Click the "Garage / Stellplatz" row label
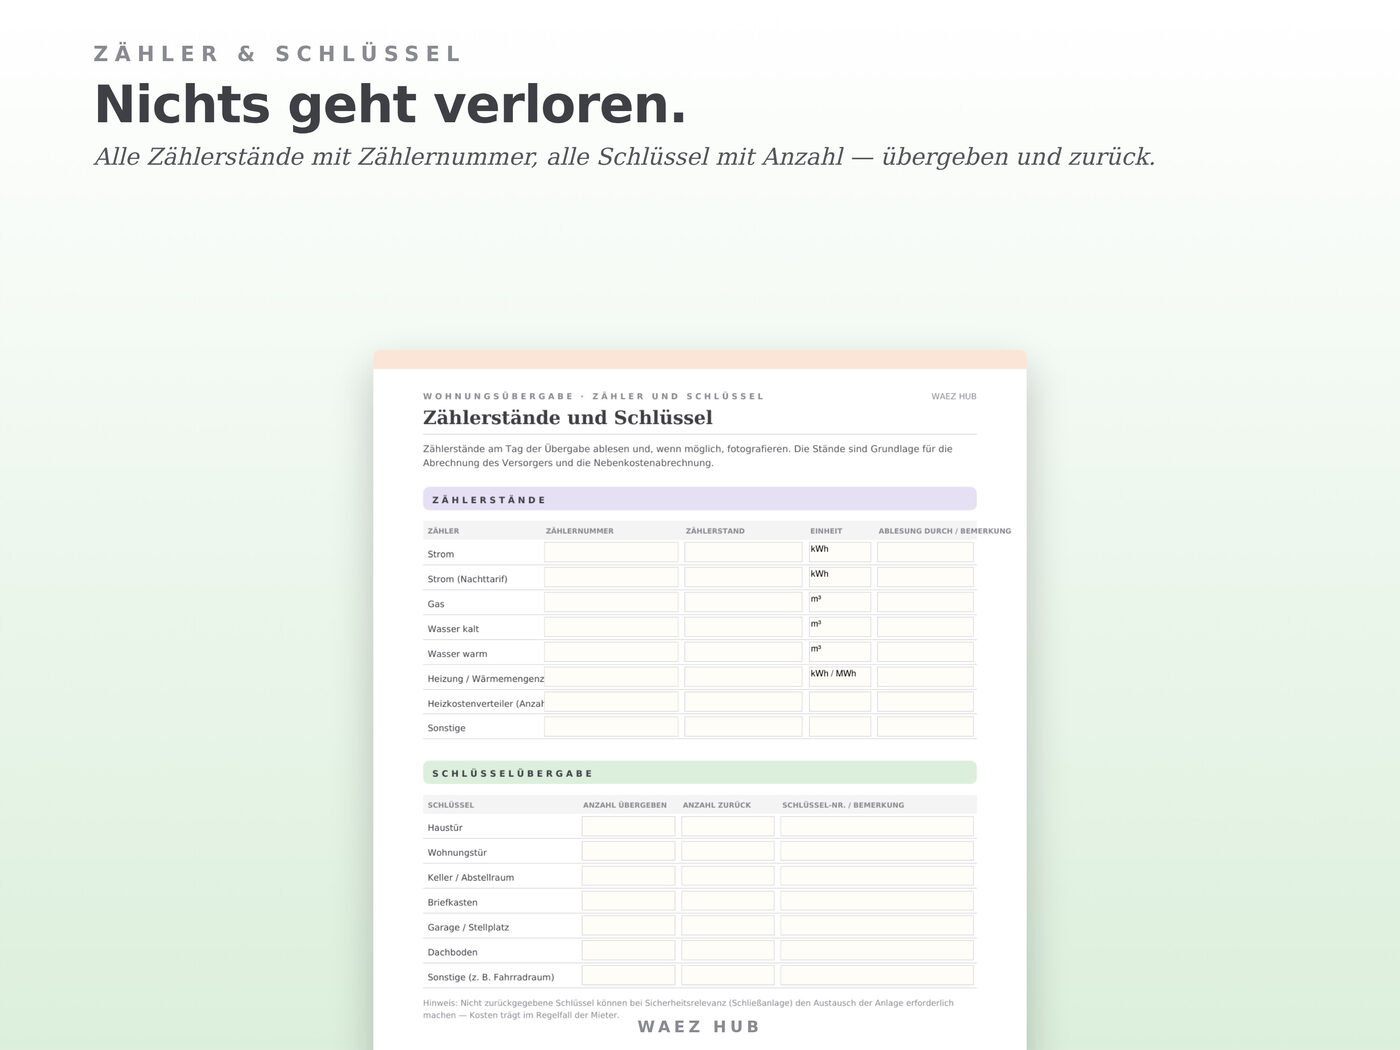 (x=468, y=928)
